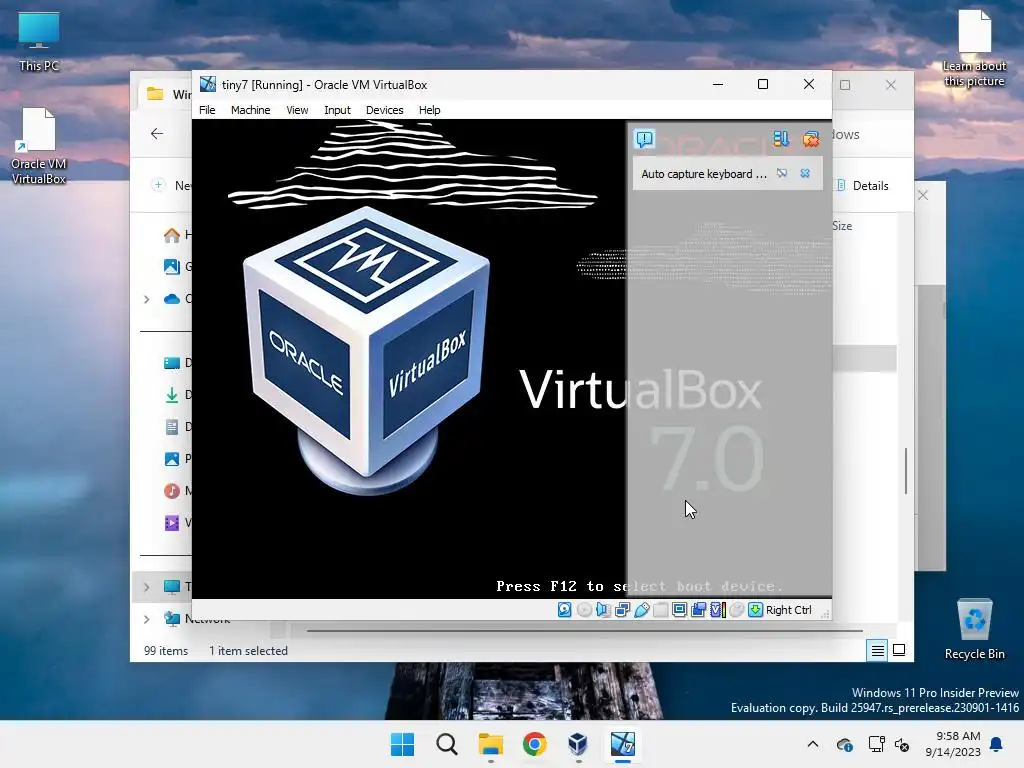Click the Recycle Bin desktop icon
Viewport: 1024px width, 768px height.
point(974,630)
